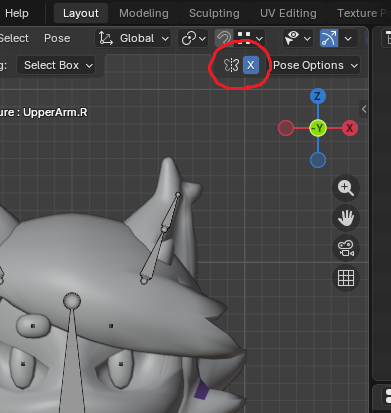The image size is (391, 413).
Task: Click the butterfly mirror icon
Action: [232, 65]
